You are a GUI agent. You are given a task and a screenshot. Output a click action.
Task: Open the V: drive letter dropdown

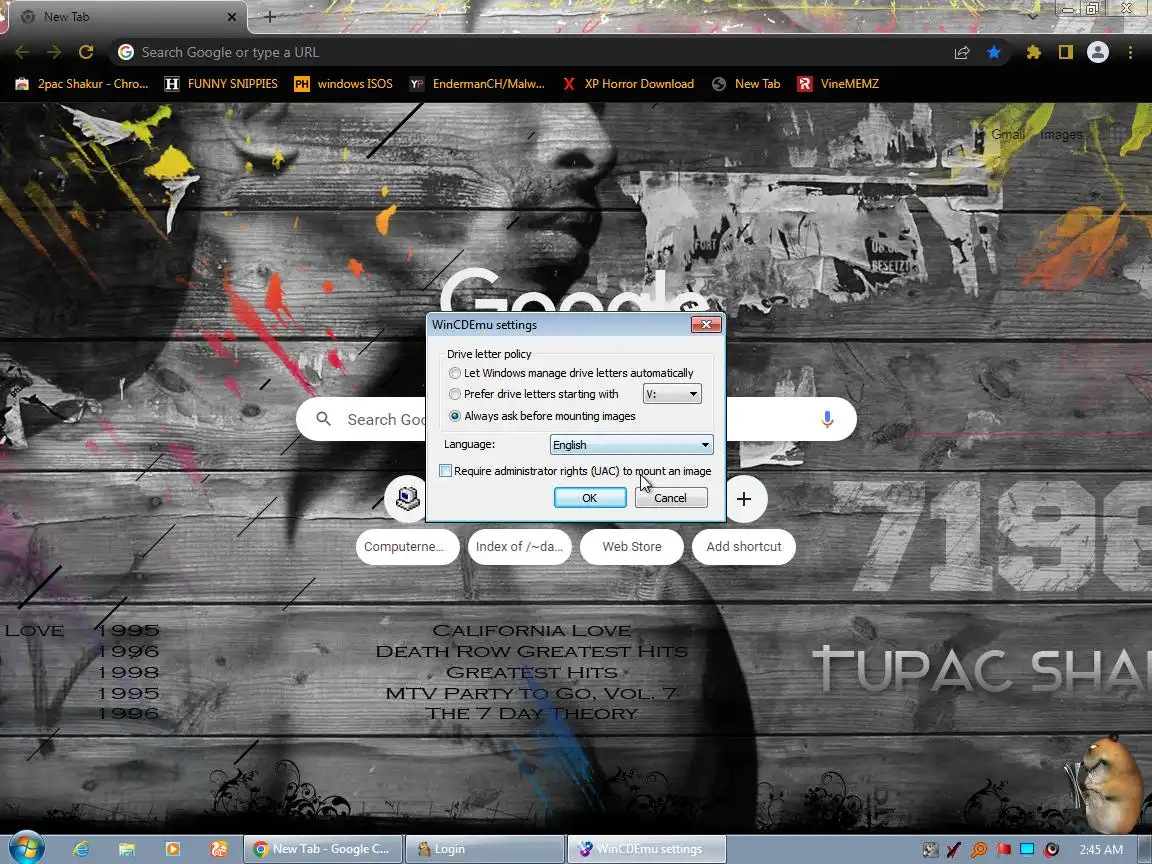point(672,394)
